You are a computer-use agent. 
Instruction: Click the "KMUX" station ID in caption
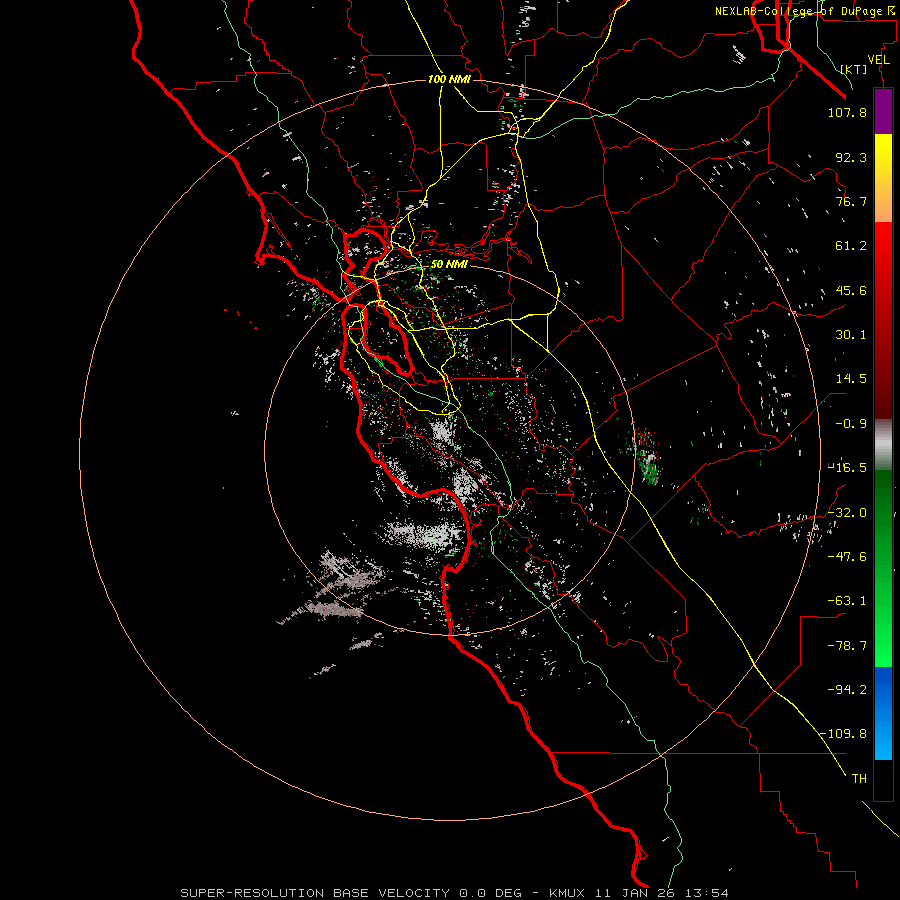coord(569,893)
